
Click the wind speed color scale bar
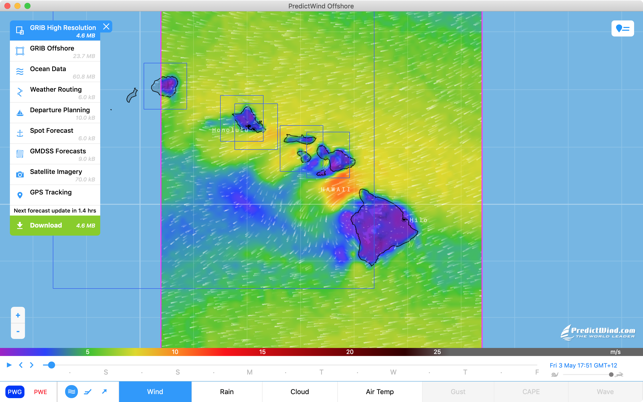(x=322, y=352)
